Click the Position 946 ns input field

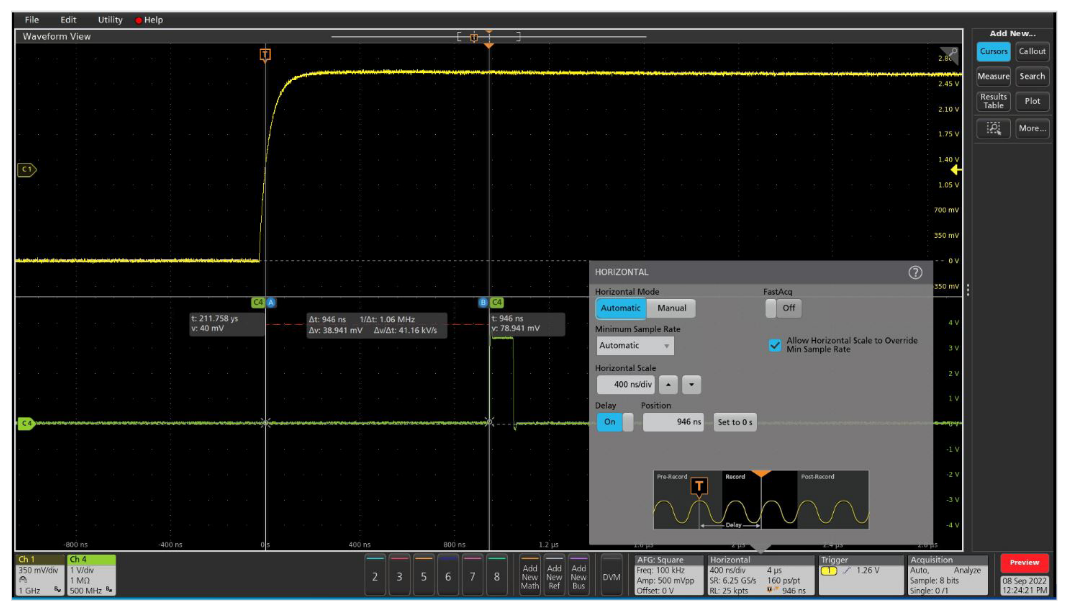673,422
